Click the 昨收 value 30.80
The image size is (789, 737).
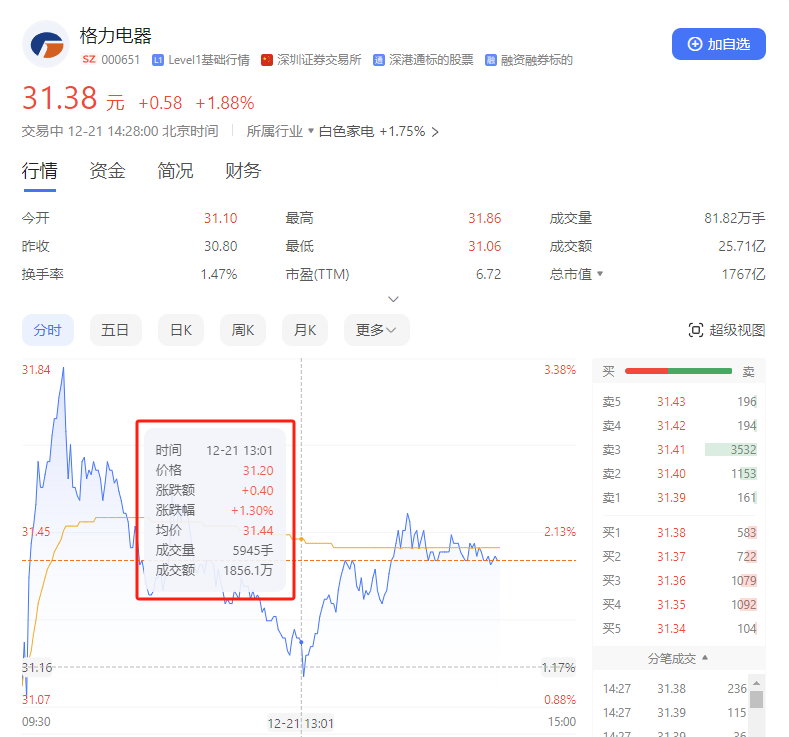[220, 246]
